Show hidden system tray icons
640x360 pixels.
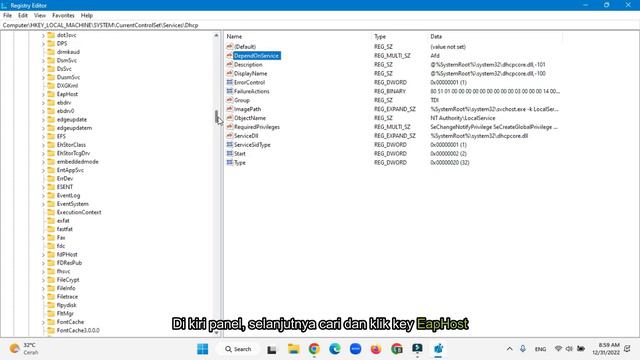tap(509, 349)
